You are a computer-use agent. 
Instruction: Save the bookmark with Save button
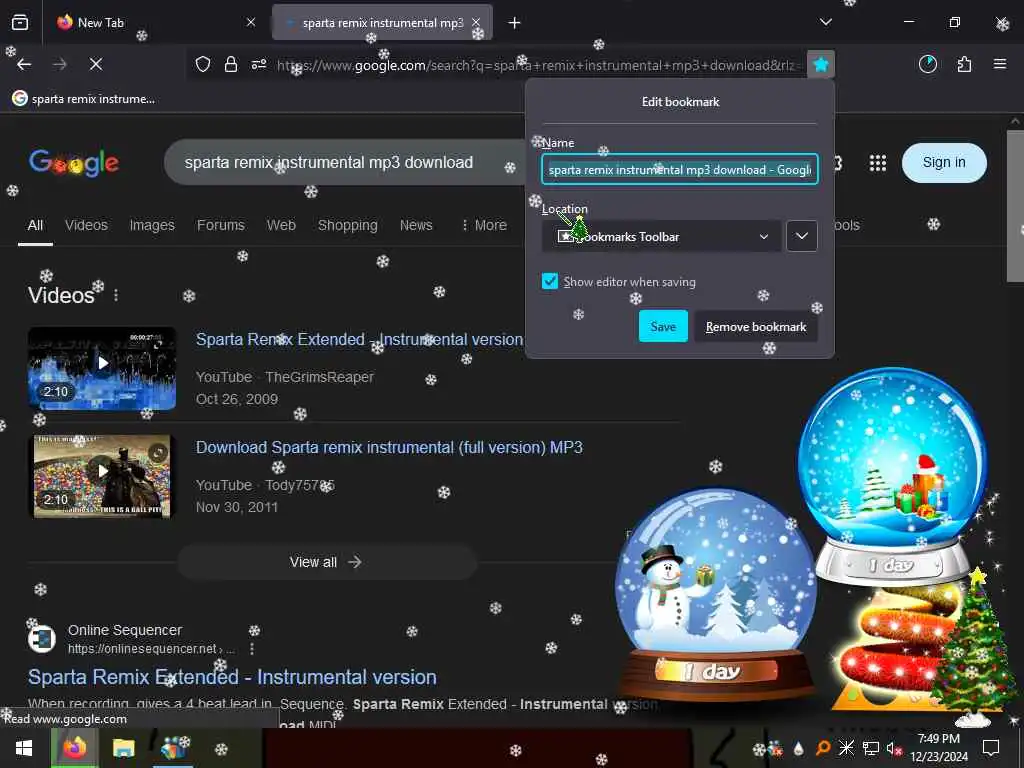click(663, 327)
